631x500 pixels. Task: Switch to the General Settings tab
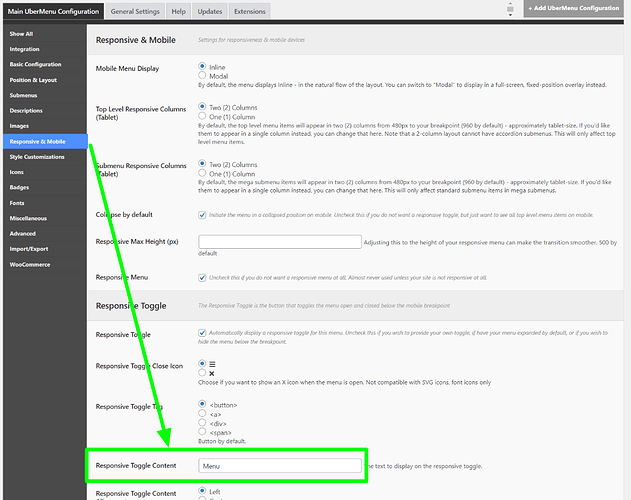point(135,11)
